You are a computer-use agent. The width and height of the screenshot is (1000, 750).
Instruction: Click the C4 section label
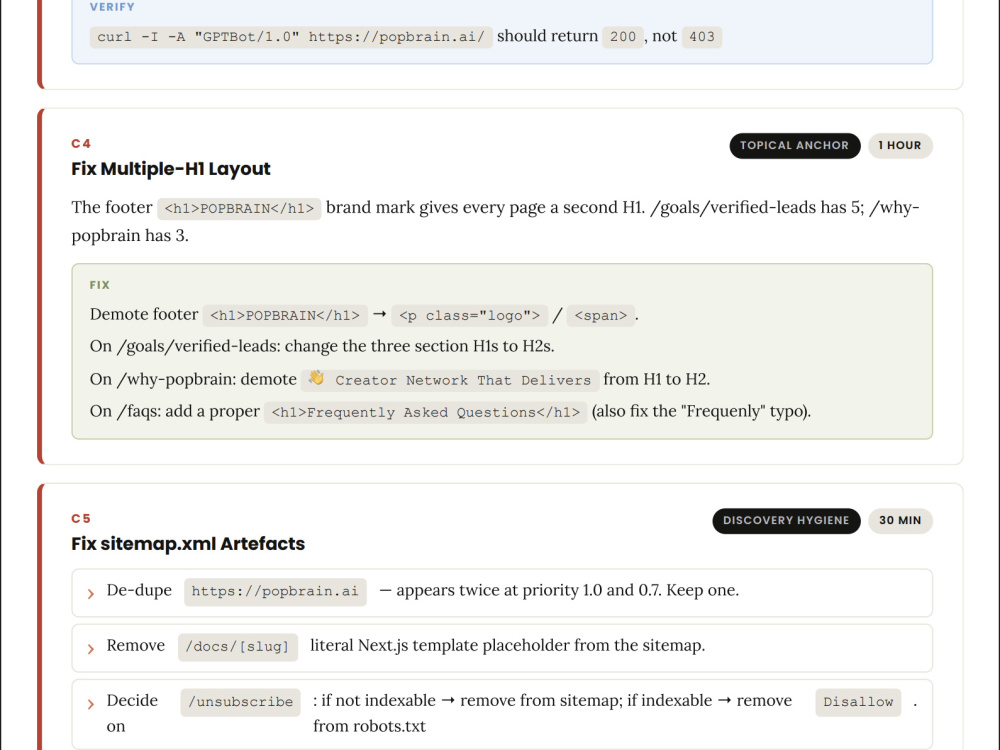(x=81, y=143)
